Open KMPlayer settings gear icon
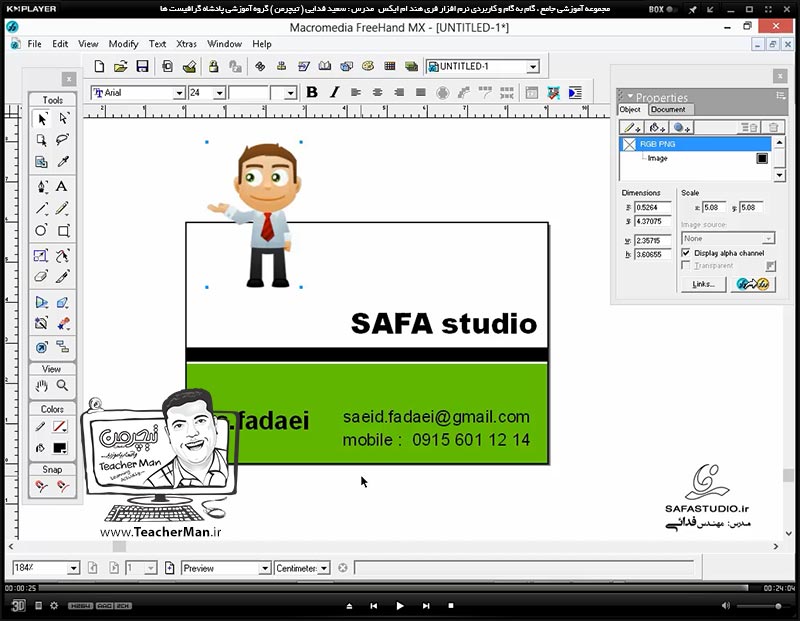Screen dimensions: 800x621 pyautogui.click(x=54, y=606)
